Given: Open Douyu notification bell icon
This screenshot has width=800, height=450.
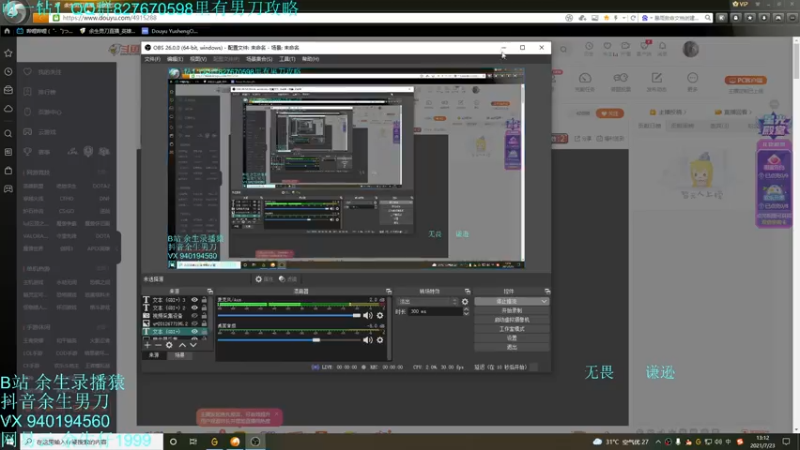Looking at the screenshot, I should tap(662, 48).
